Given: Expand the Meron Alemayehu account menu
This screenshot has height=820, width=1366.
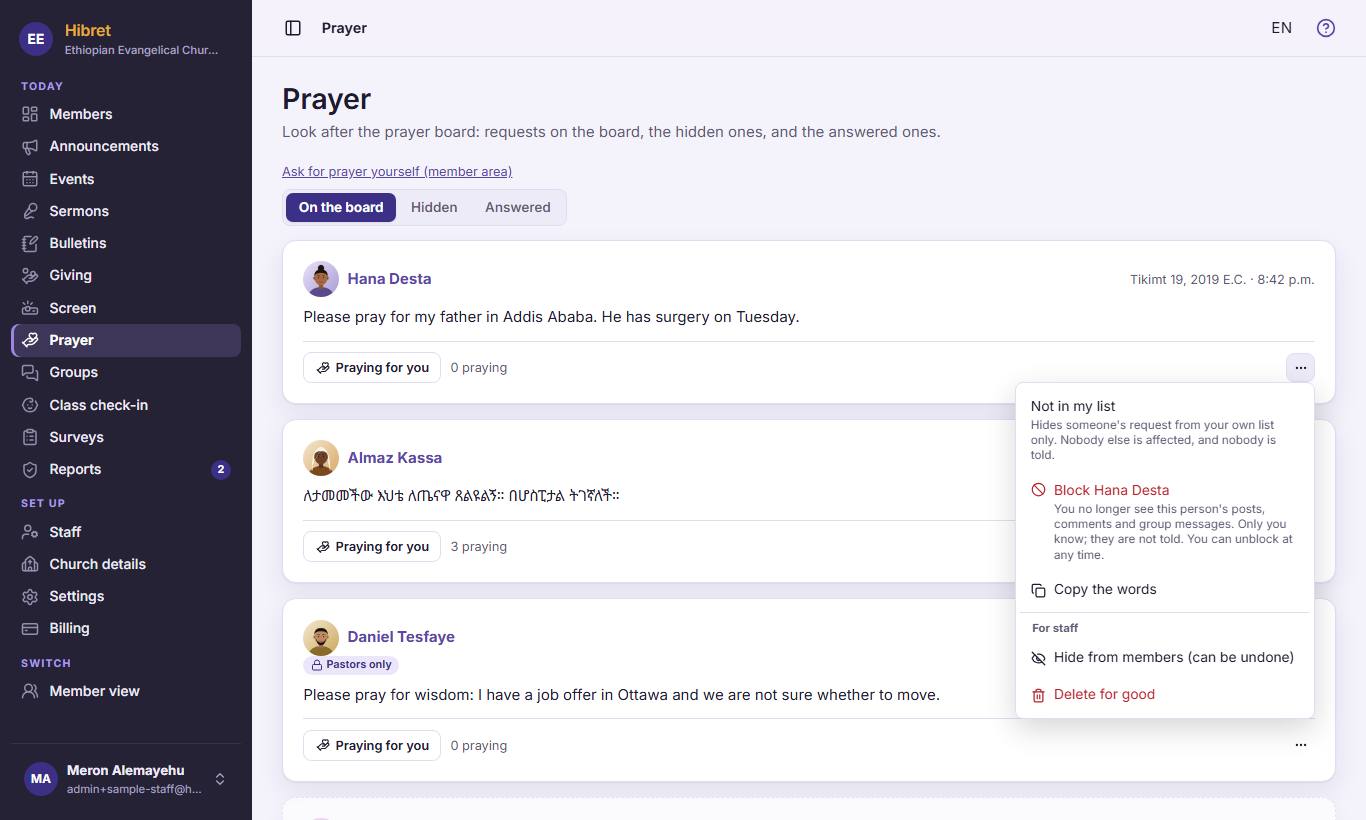Looking at the screenshot, I should (x=126, y=779).
